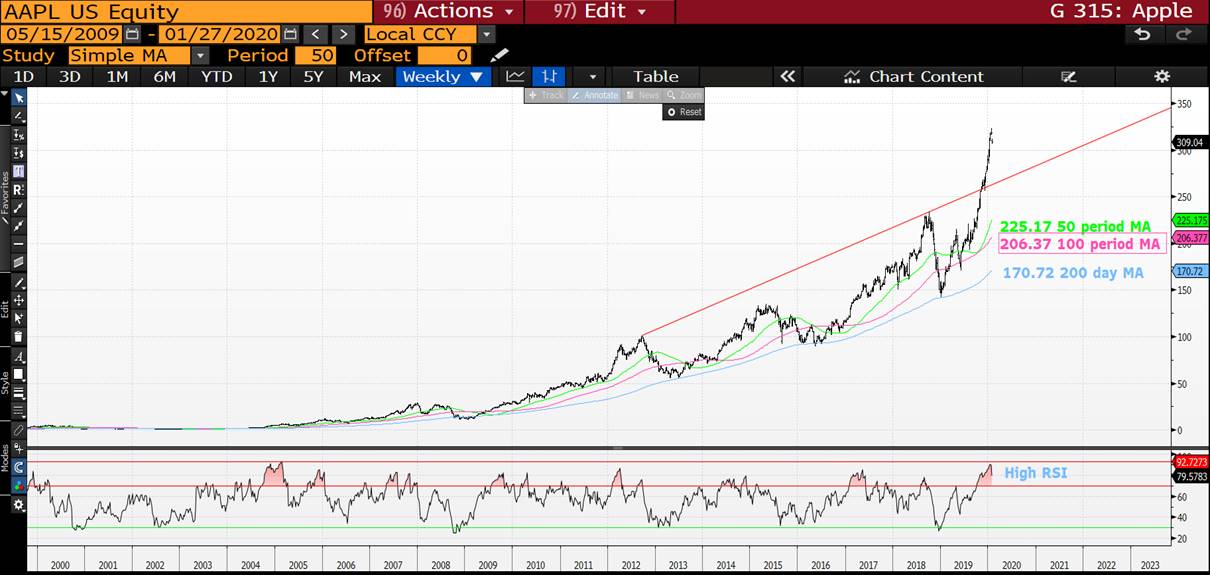The width and height of the screenshot is (1210, 575).
Task: Go to previous date range arrow
Action: point(314,34)
